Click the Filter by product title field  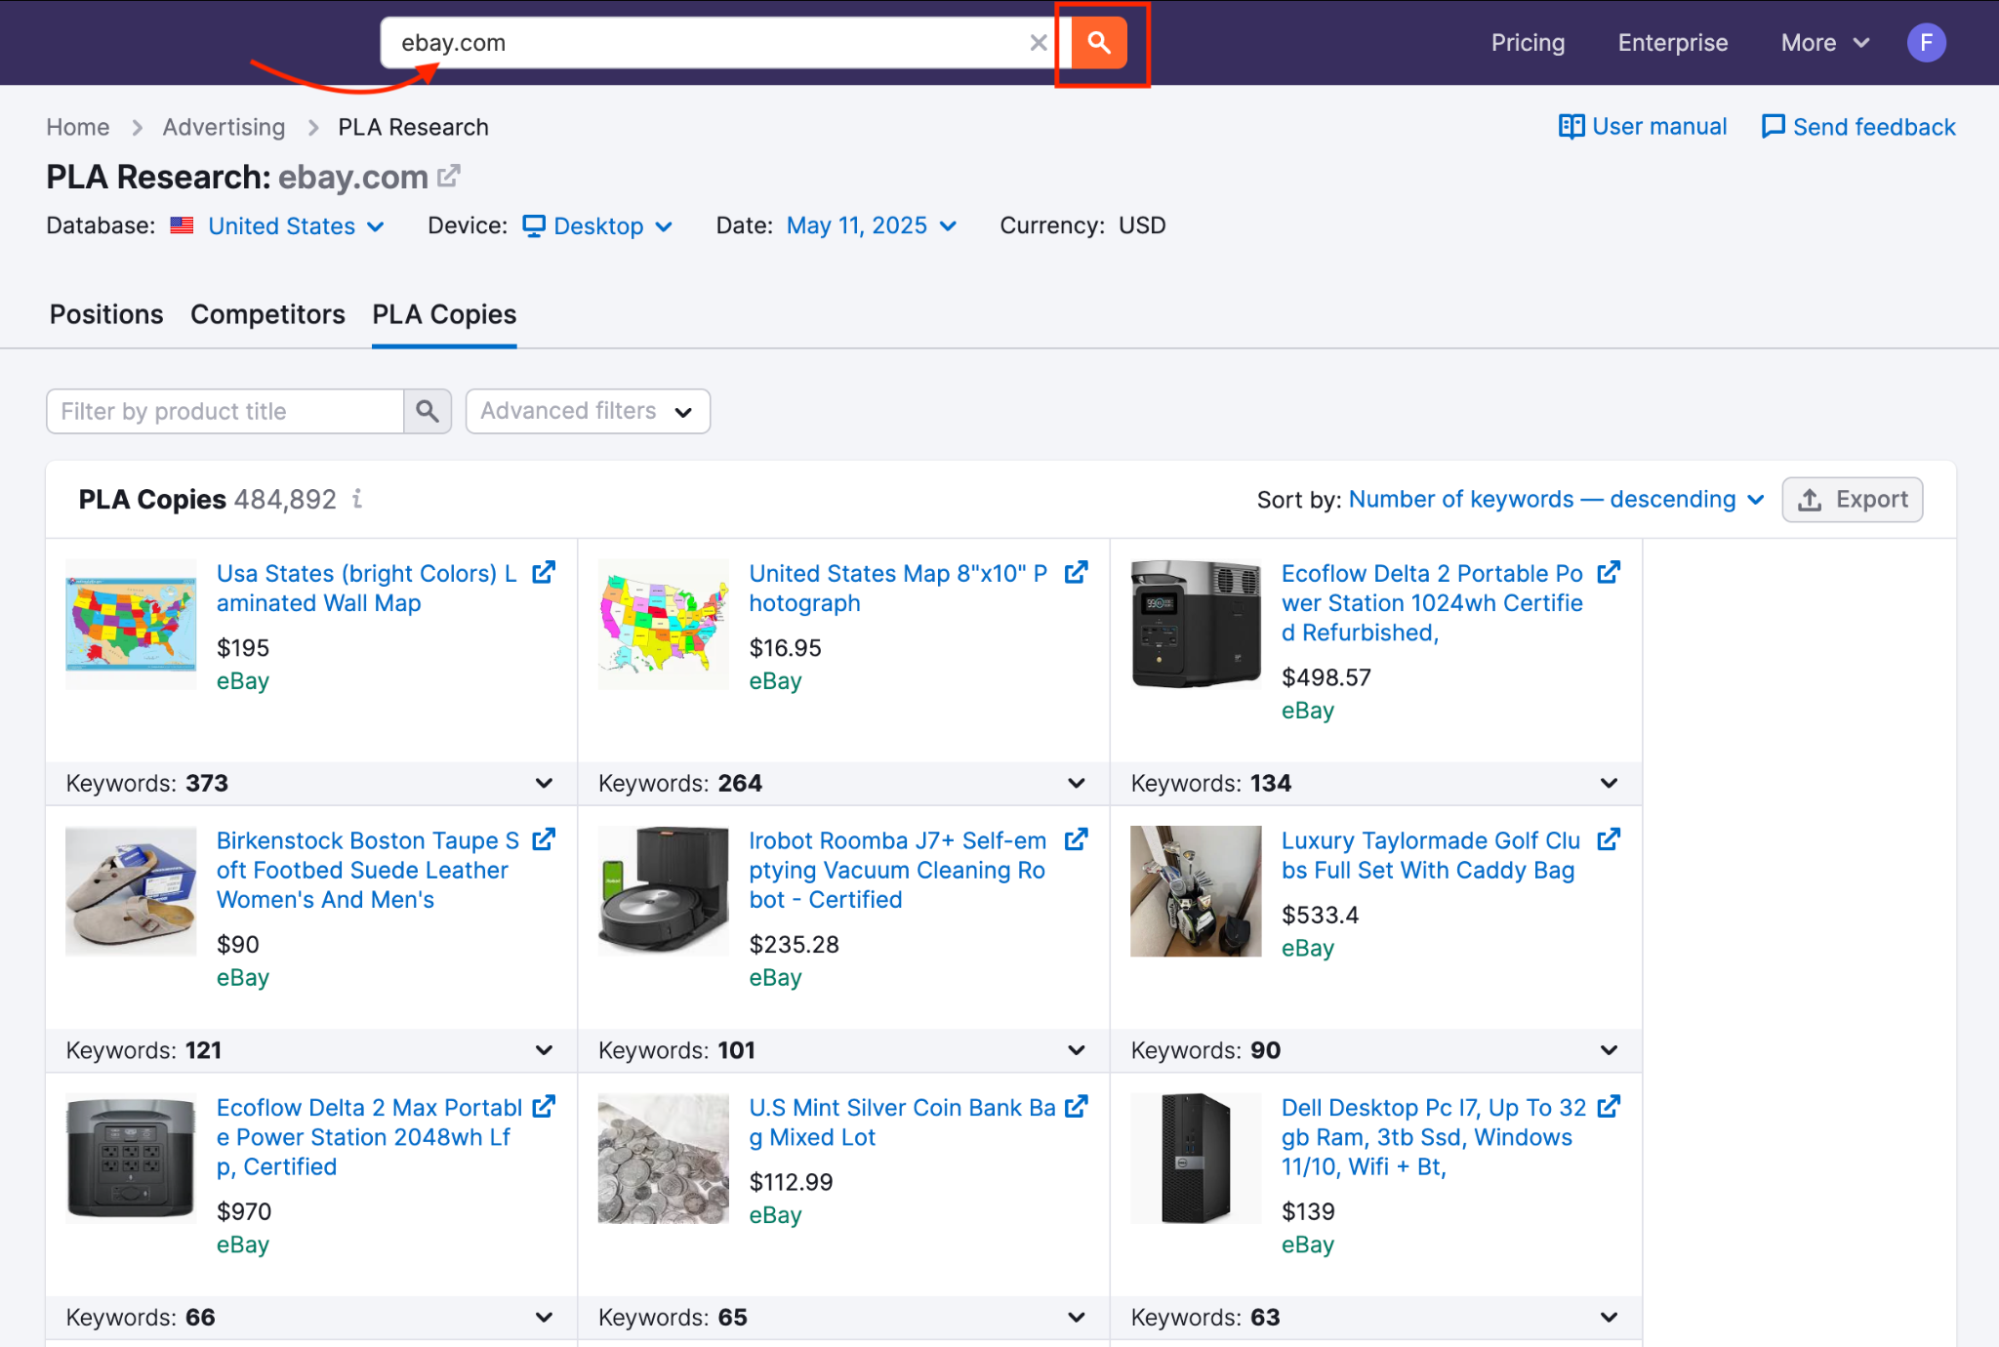(225, 411)
